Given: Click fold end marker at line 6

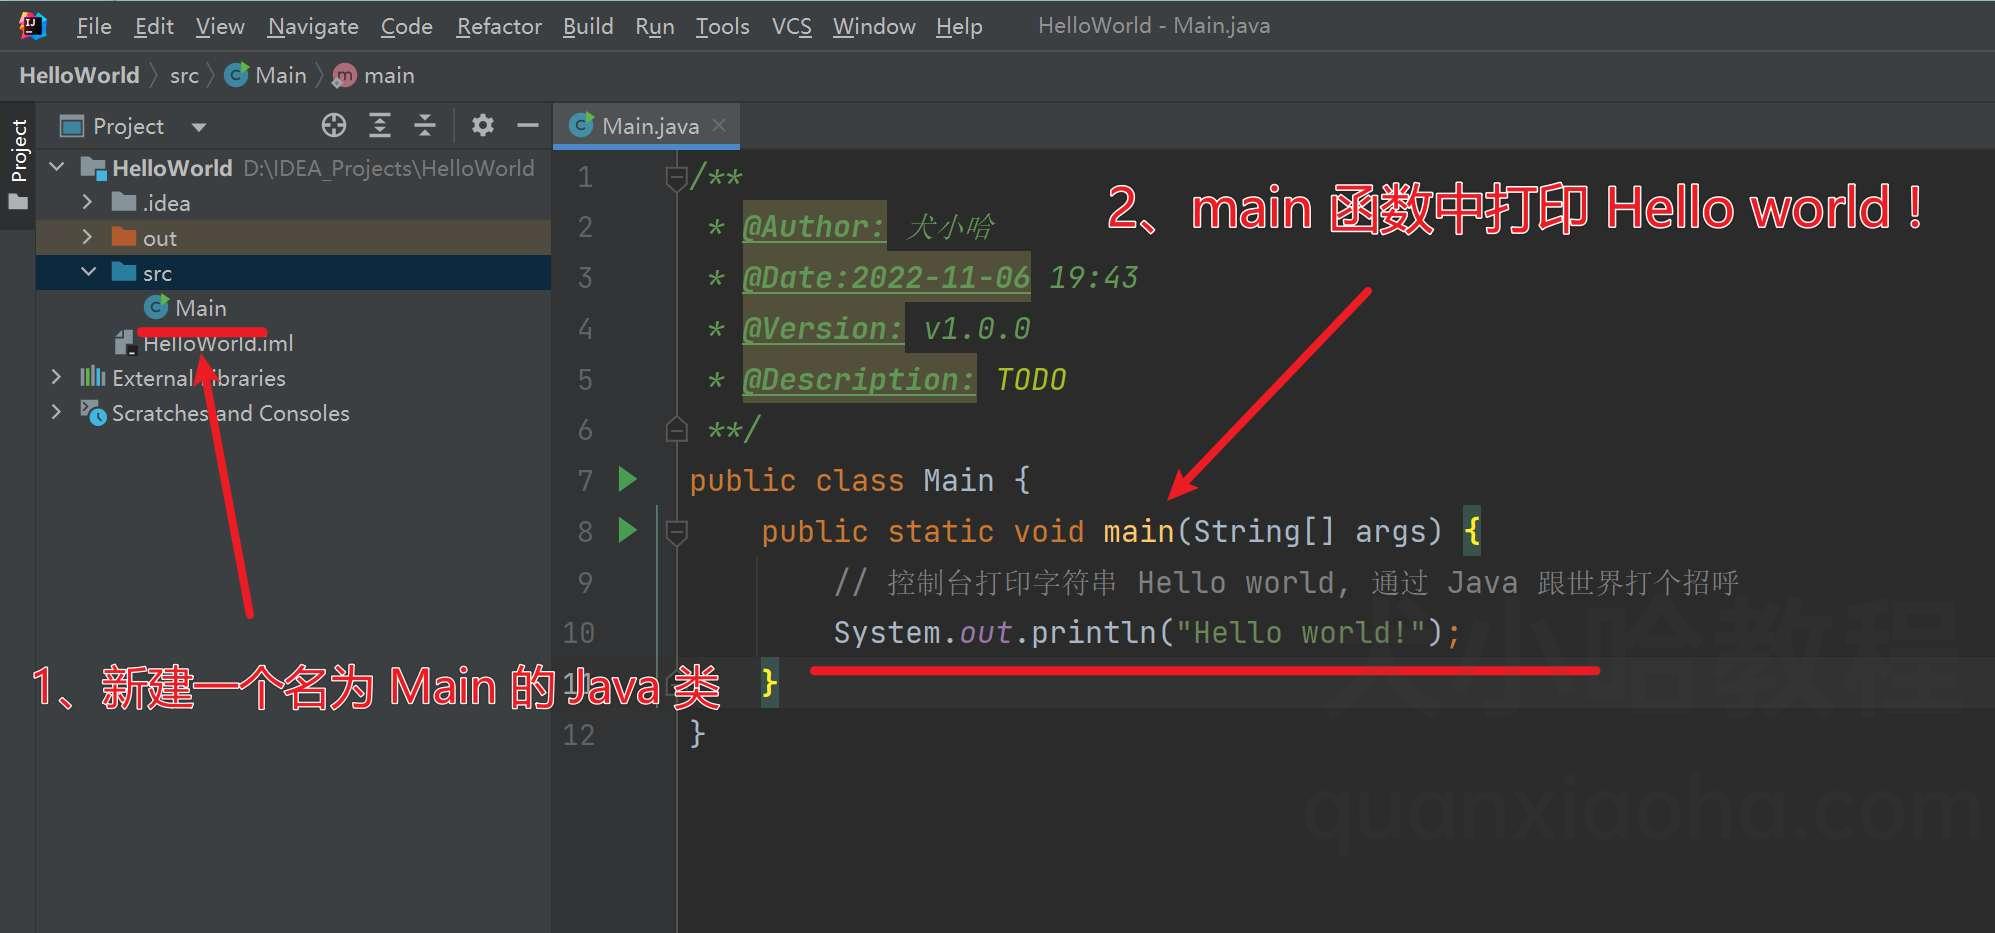Looking at the screenshot, I should click(x=676, y=430).
